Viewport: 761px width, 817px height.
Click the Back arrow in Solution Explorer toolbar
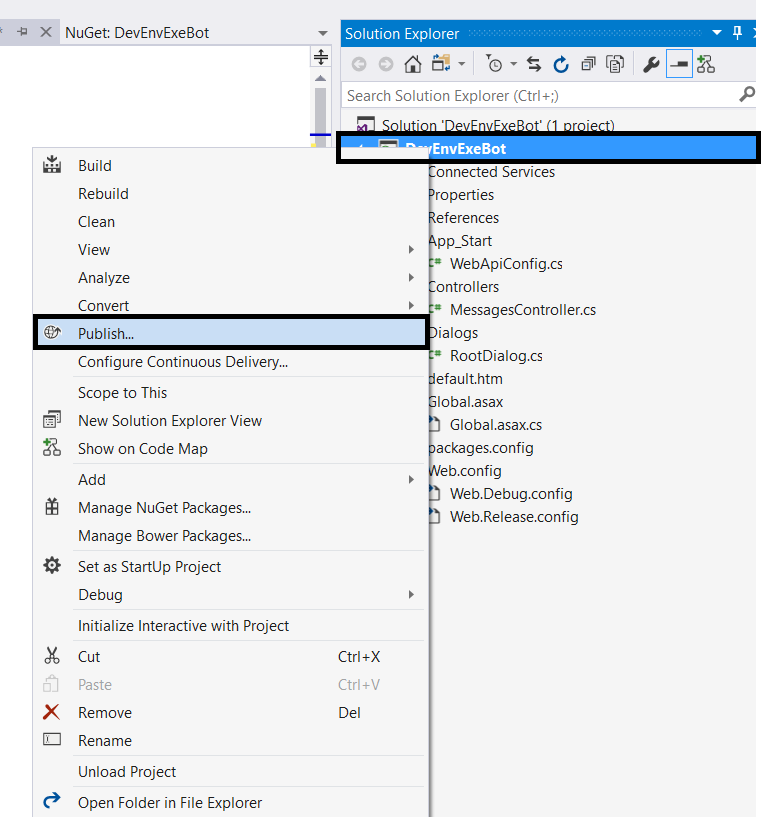tap(359, 65)
